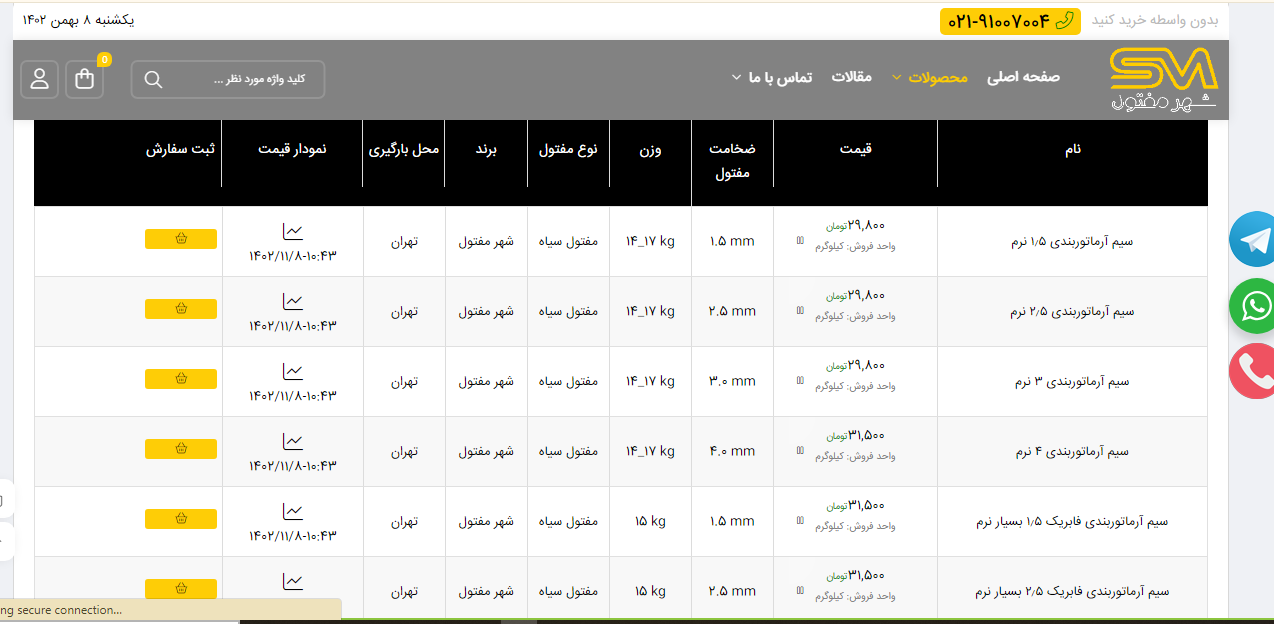
Task: Expand the محصولات dropdown menu
Action: click(937, 77)
